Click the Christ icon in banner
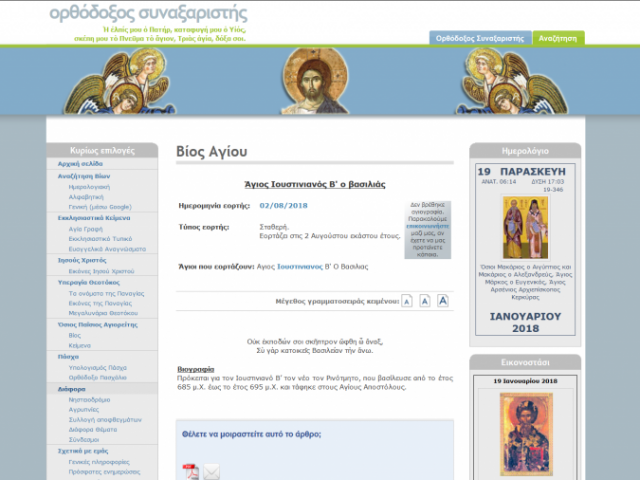This screenshot has height=480, width=640. pyautogui.click(x=315, y=81)
